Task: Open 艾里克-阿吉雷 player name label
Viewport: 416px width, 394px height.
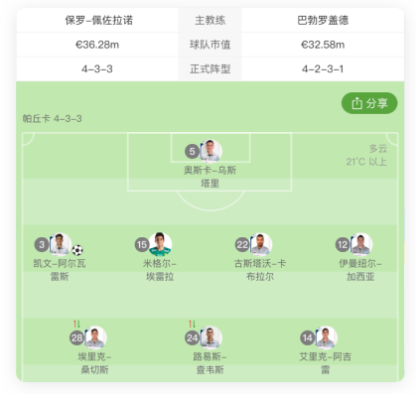Action: 325,363
